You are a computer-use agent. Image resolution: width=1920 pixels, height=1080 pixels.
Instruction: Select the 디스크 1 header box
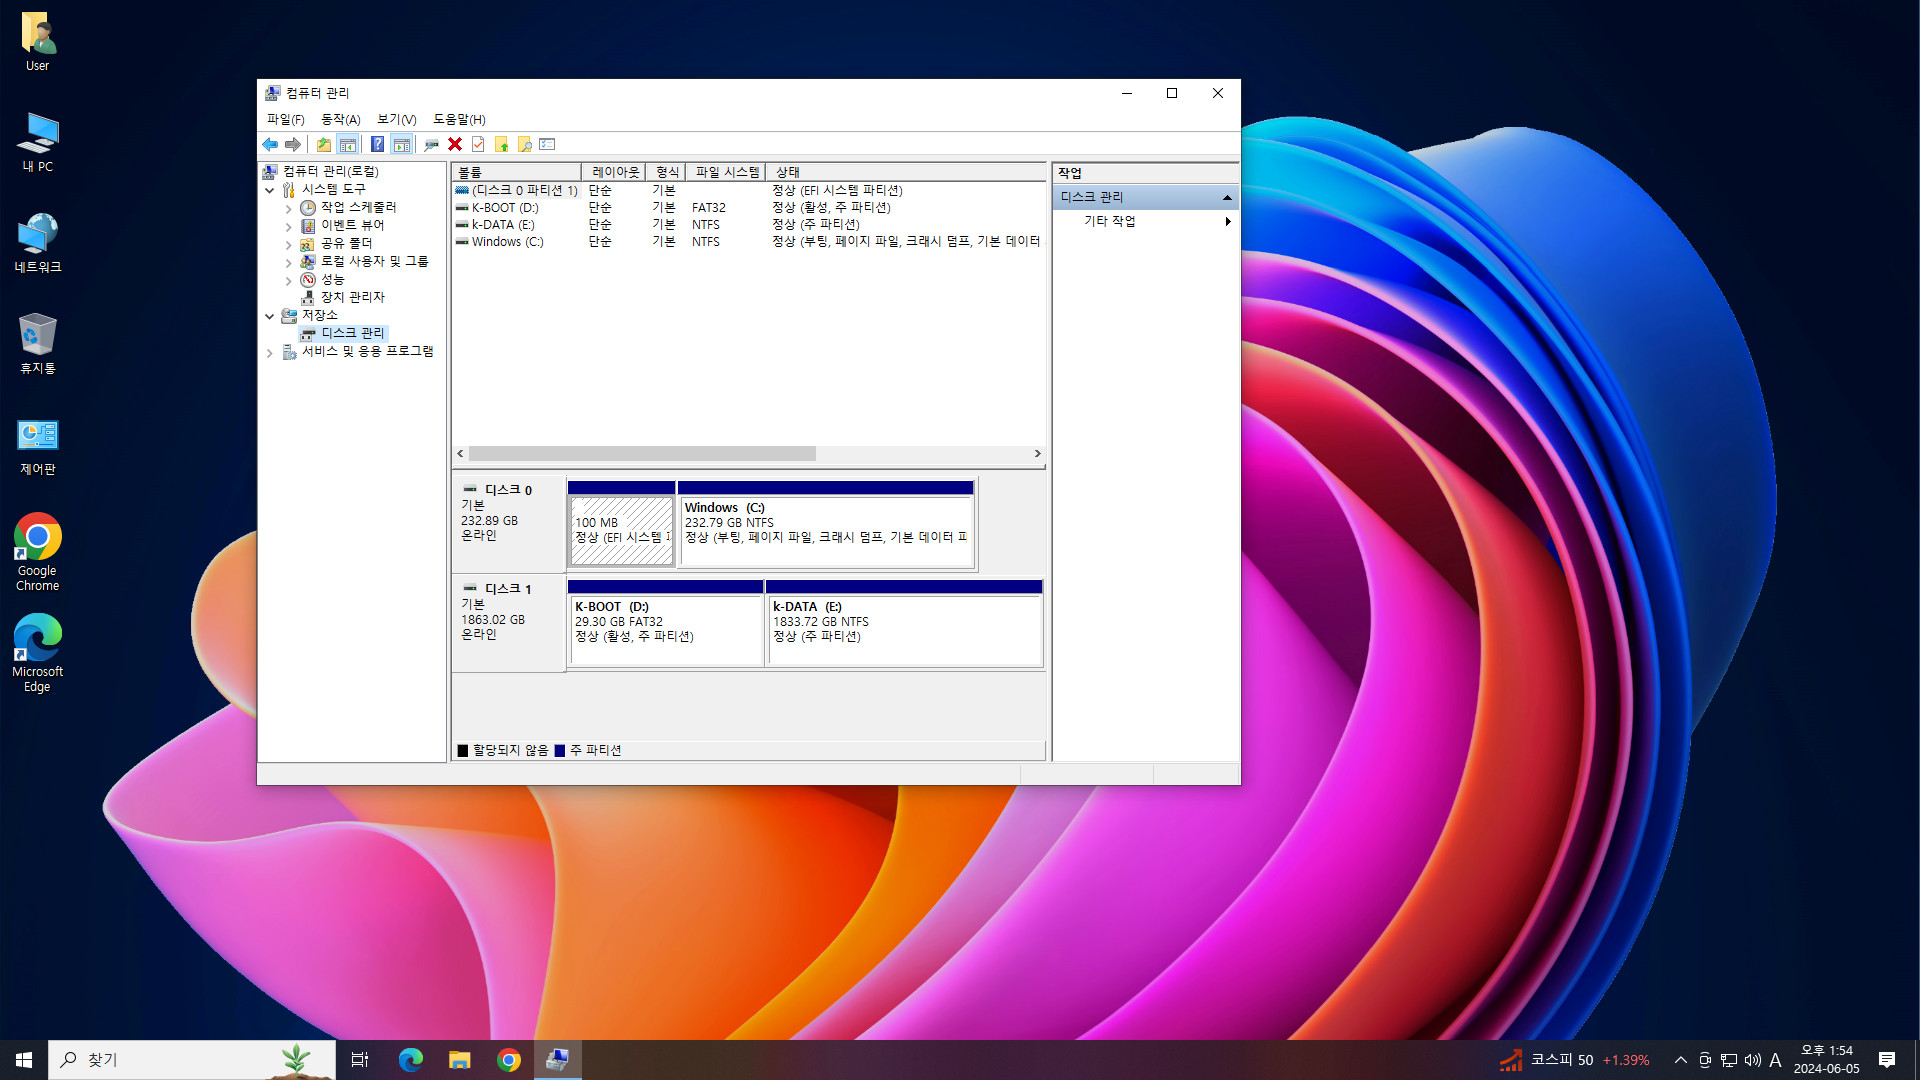pos(509,622)
